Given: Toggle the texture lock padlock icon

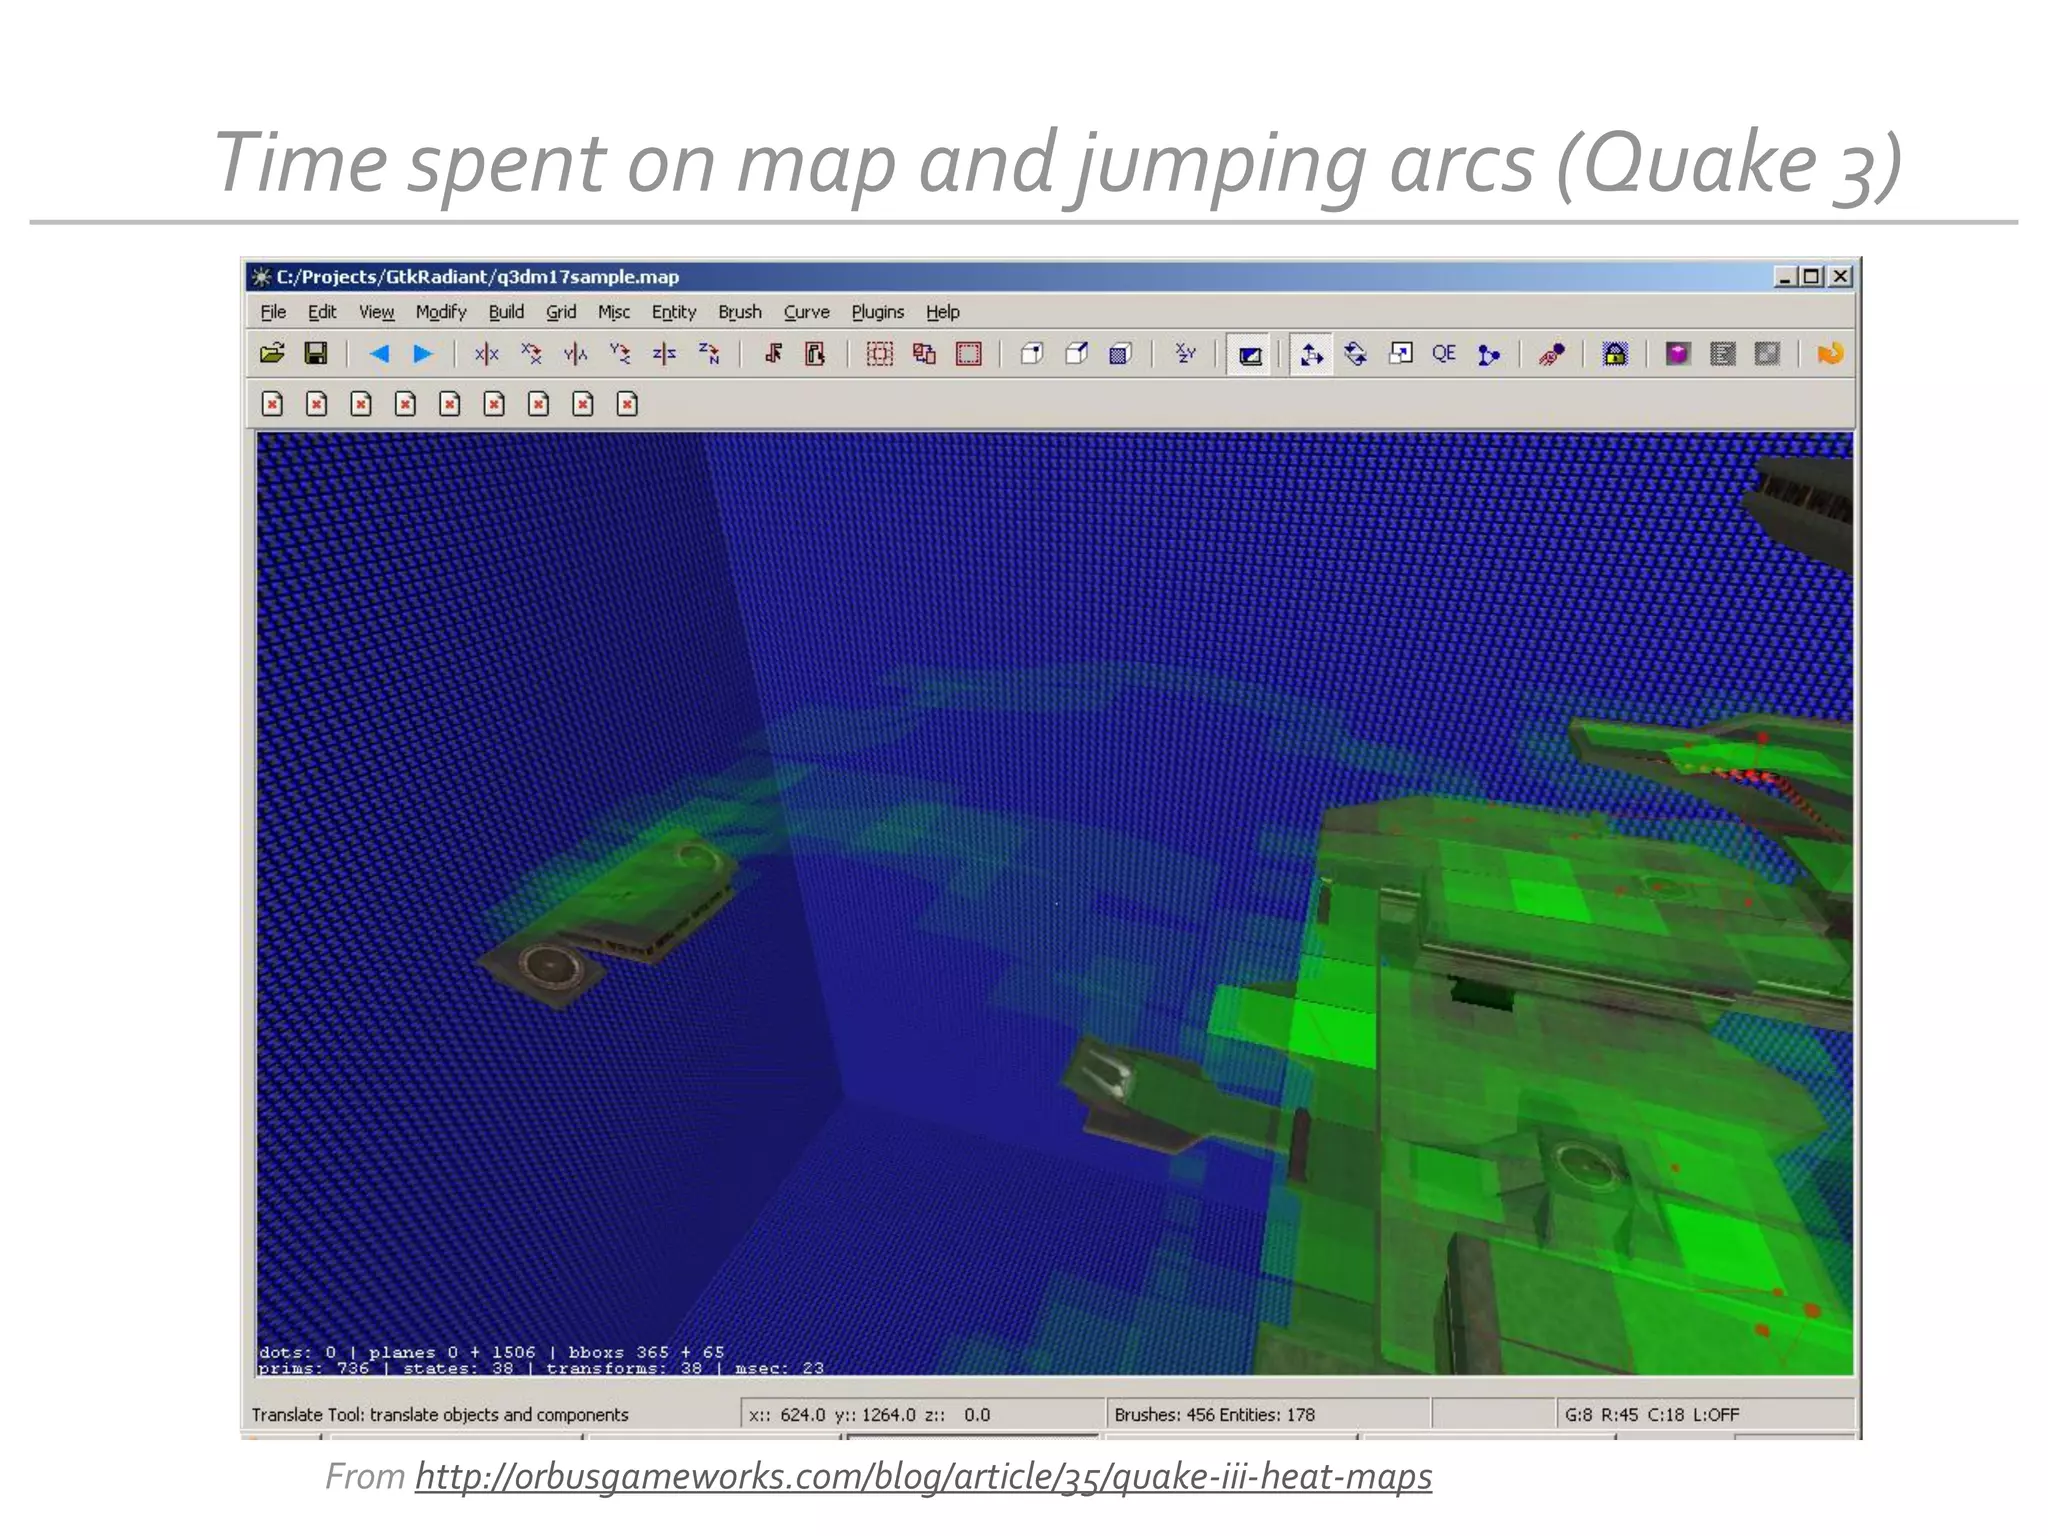Looking at the screenshot, I should [x=1614, y=354].
